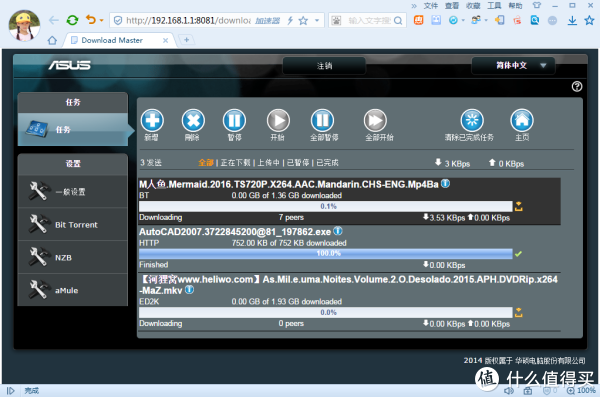The image size is (600, 397).
Task: Filter tasks by 上传中
Action: (x=268, y=163)
